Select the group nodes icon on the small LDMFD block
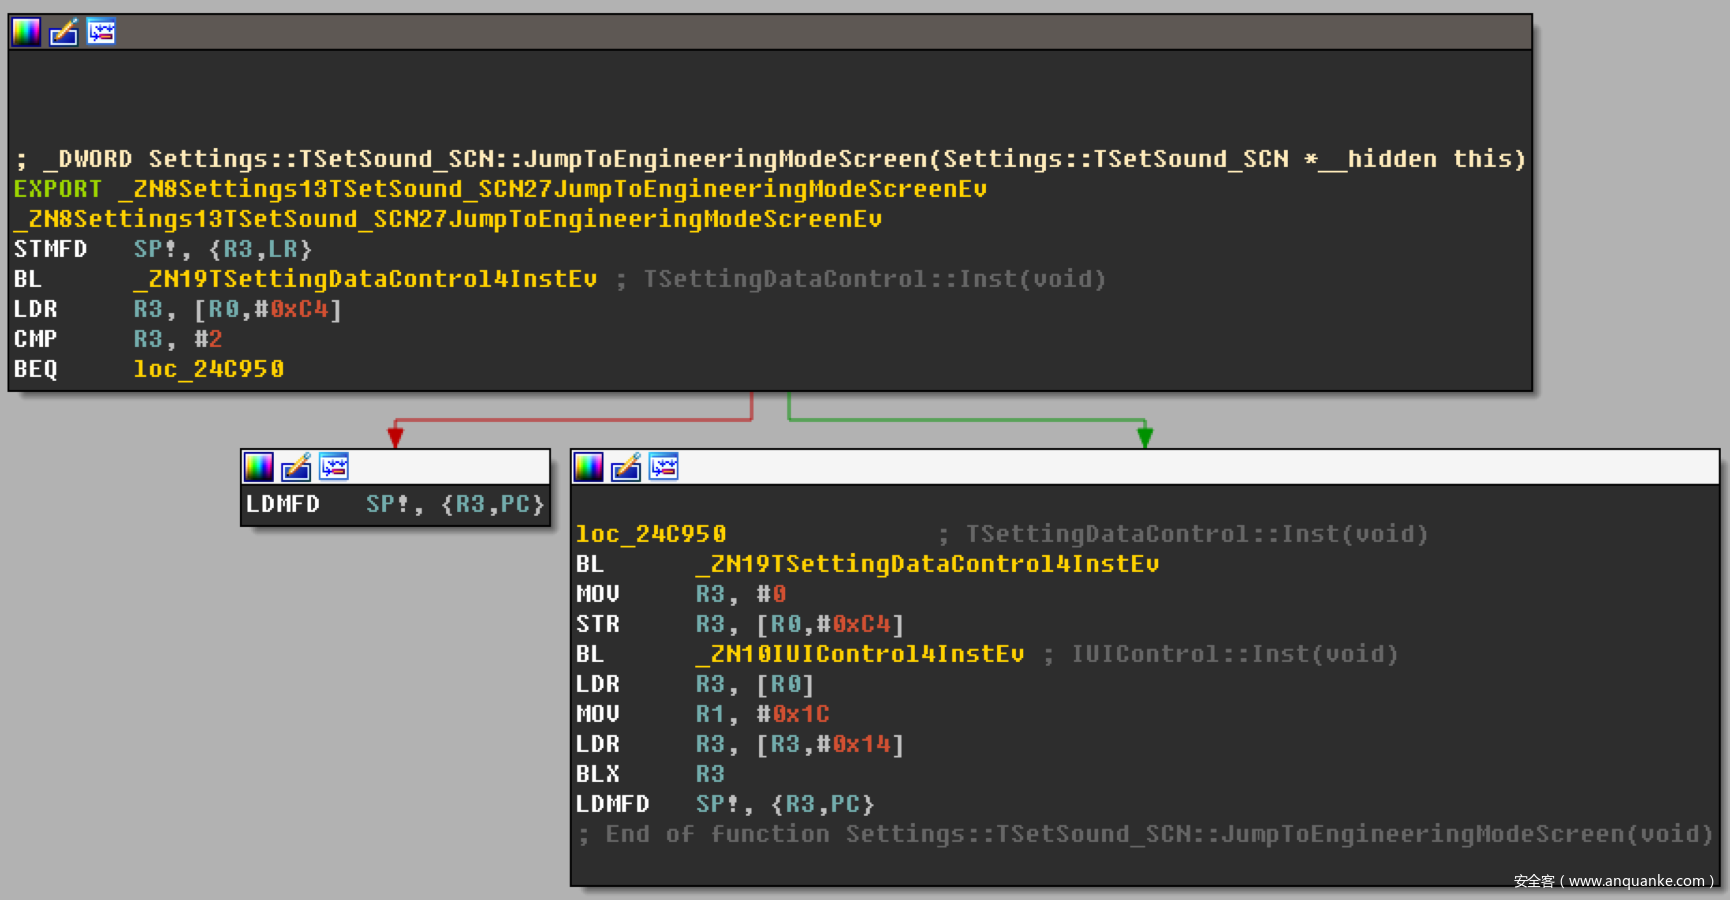The width and height of the screenshot is (1730, 900). click(x=334, y=467)
